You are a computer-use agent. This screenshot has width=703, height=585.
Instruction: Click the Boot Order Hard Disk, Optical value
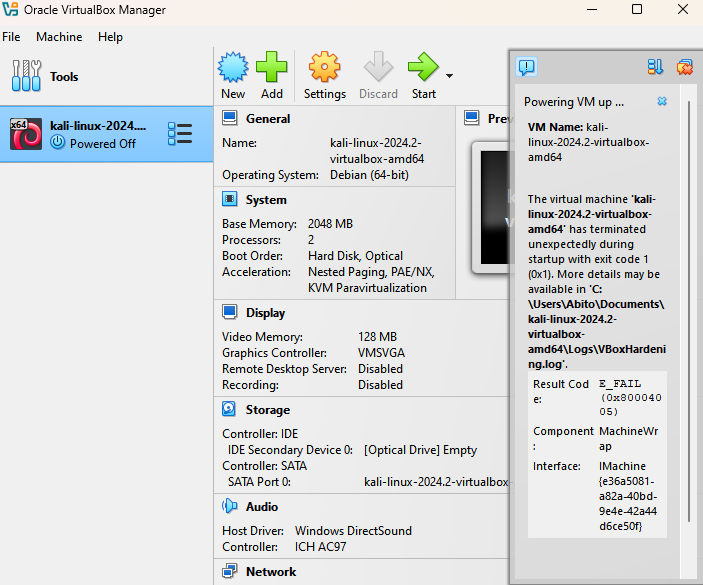coord(355,256)
